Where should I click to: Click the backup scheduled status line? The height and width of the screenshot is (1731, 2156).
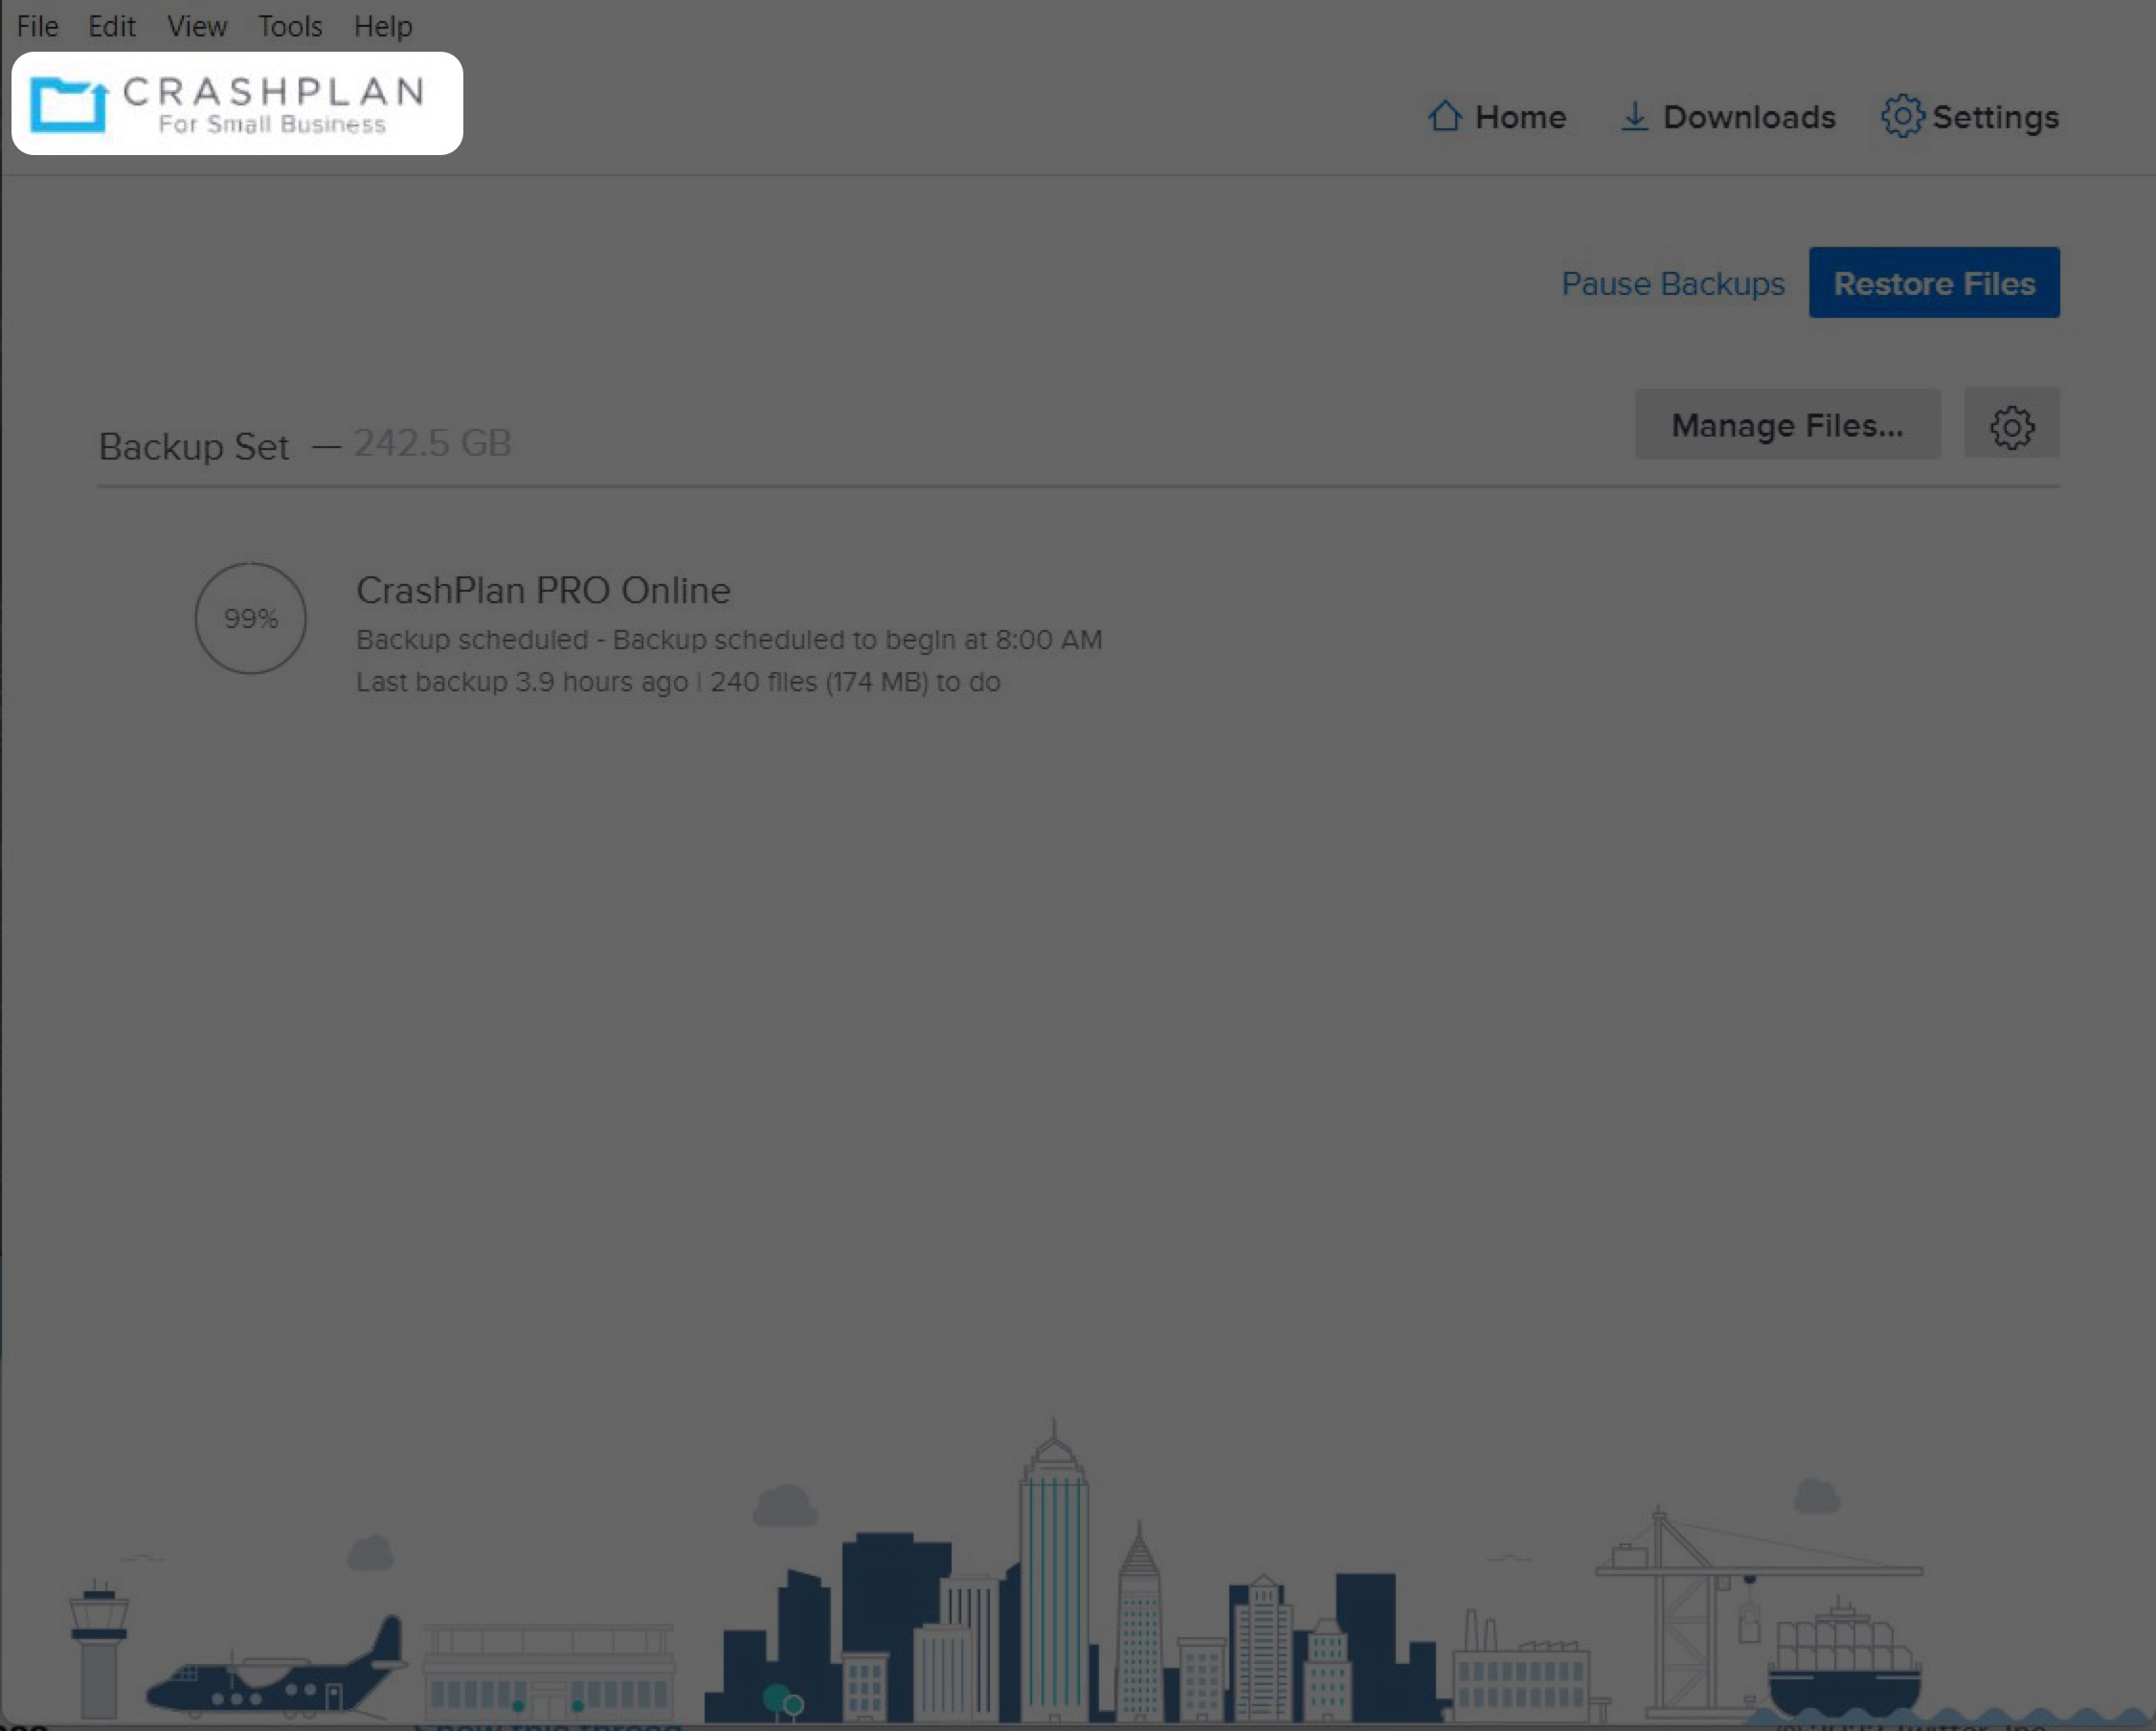(x=729, y=640)
